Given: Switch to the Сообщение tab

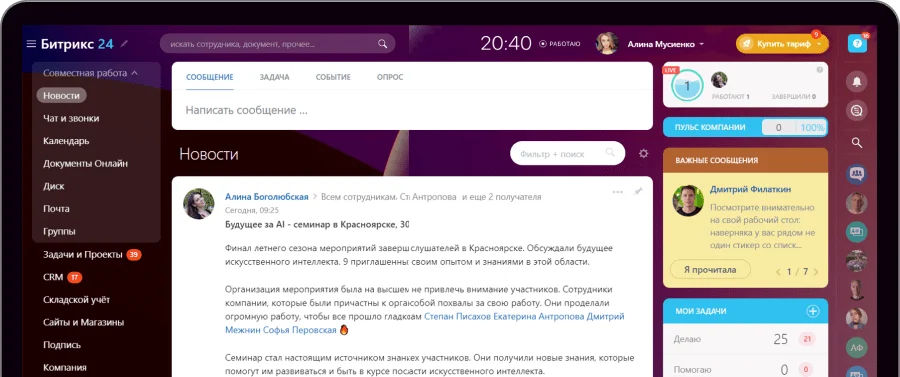Looking at the screenshot, I should click(210, 77).
